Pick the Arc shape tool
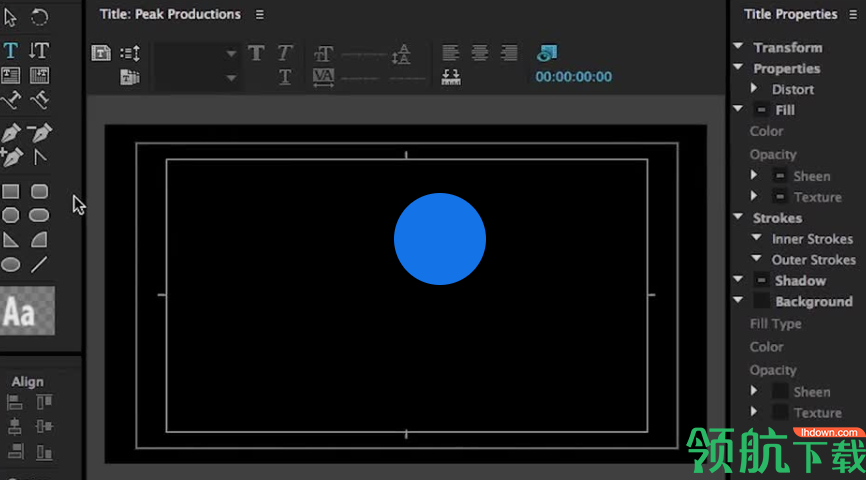Viewport: 866px width, 480px height. pos(39,240)
